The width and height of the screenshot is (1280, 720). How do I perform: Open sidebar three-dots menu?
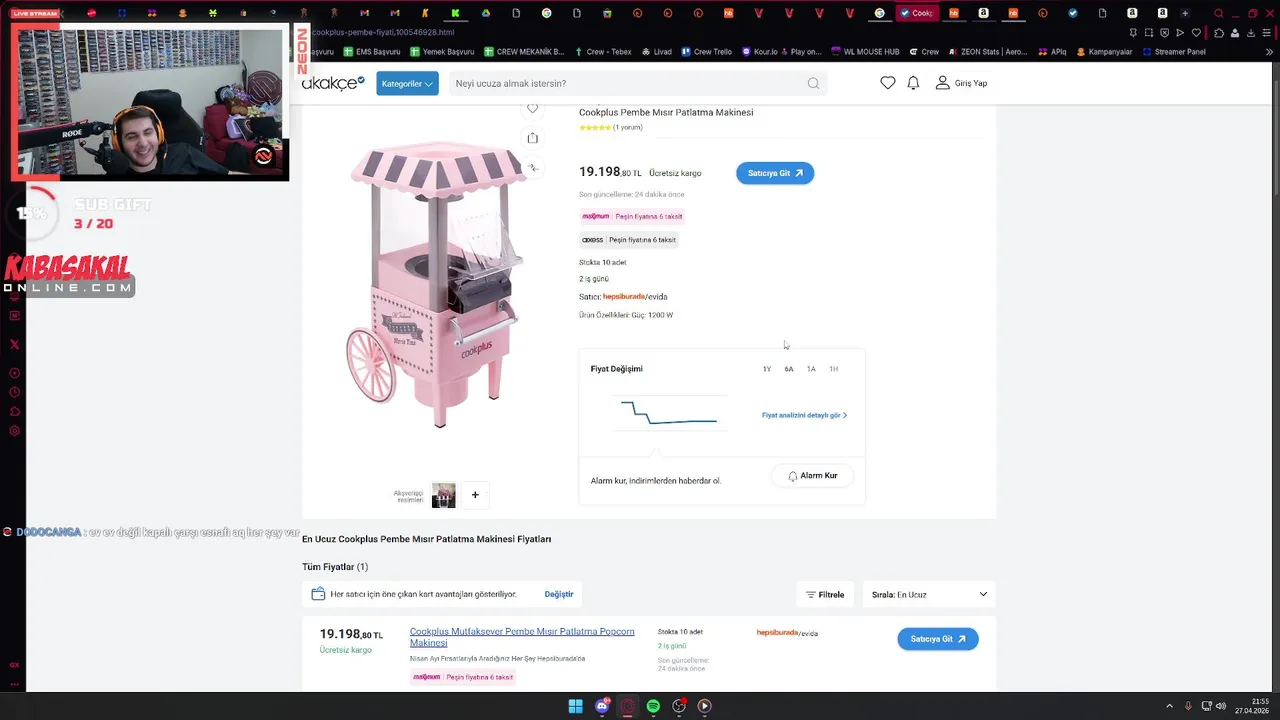pos(14,685)
